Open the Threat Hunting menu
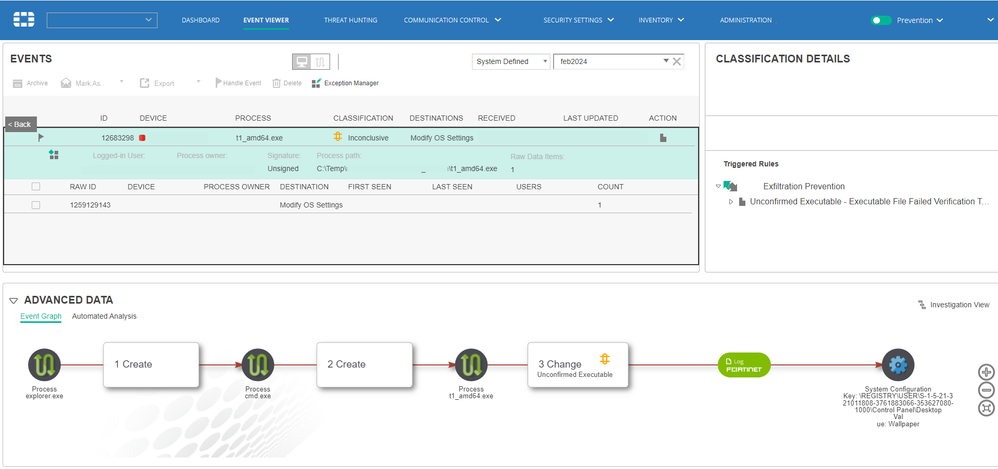 tap(350, 20)
